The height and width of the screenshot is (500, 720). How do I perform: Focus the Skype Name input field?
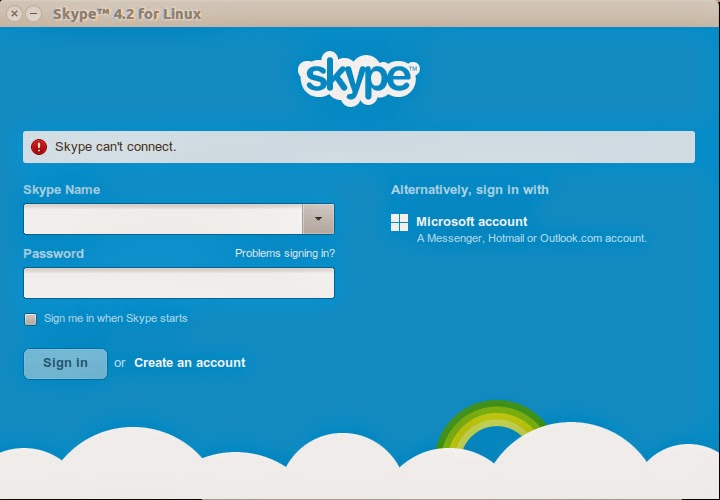pos(163,219)
